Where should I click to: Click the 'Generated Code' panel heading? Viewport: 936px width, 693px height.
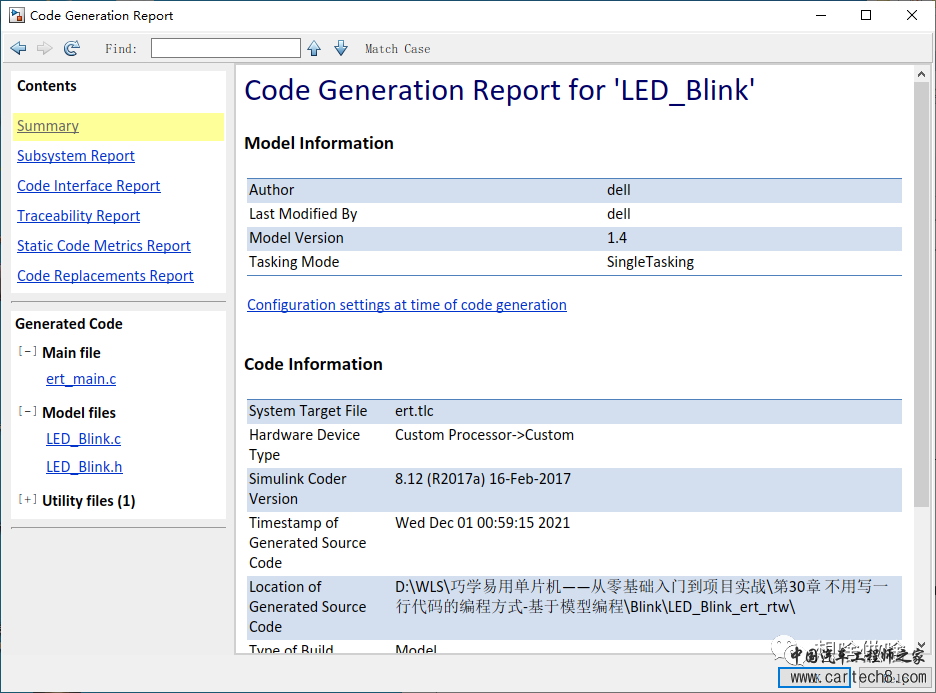[69, 324]
